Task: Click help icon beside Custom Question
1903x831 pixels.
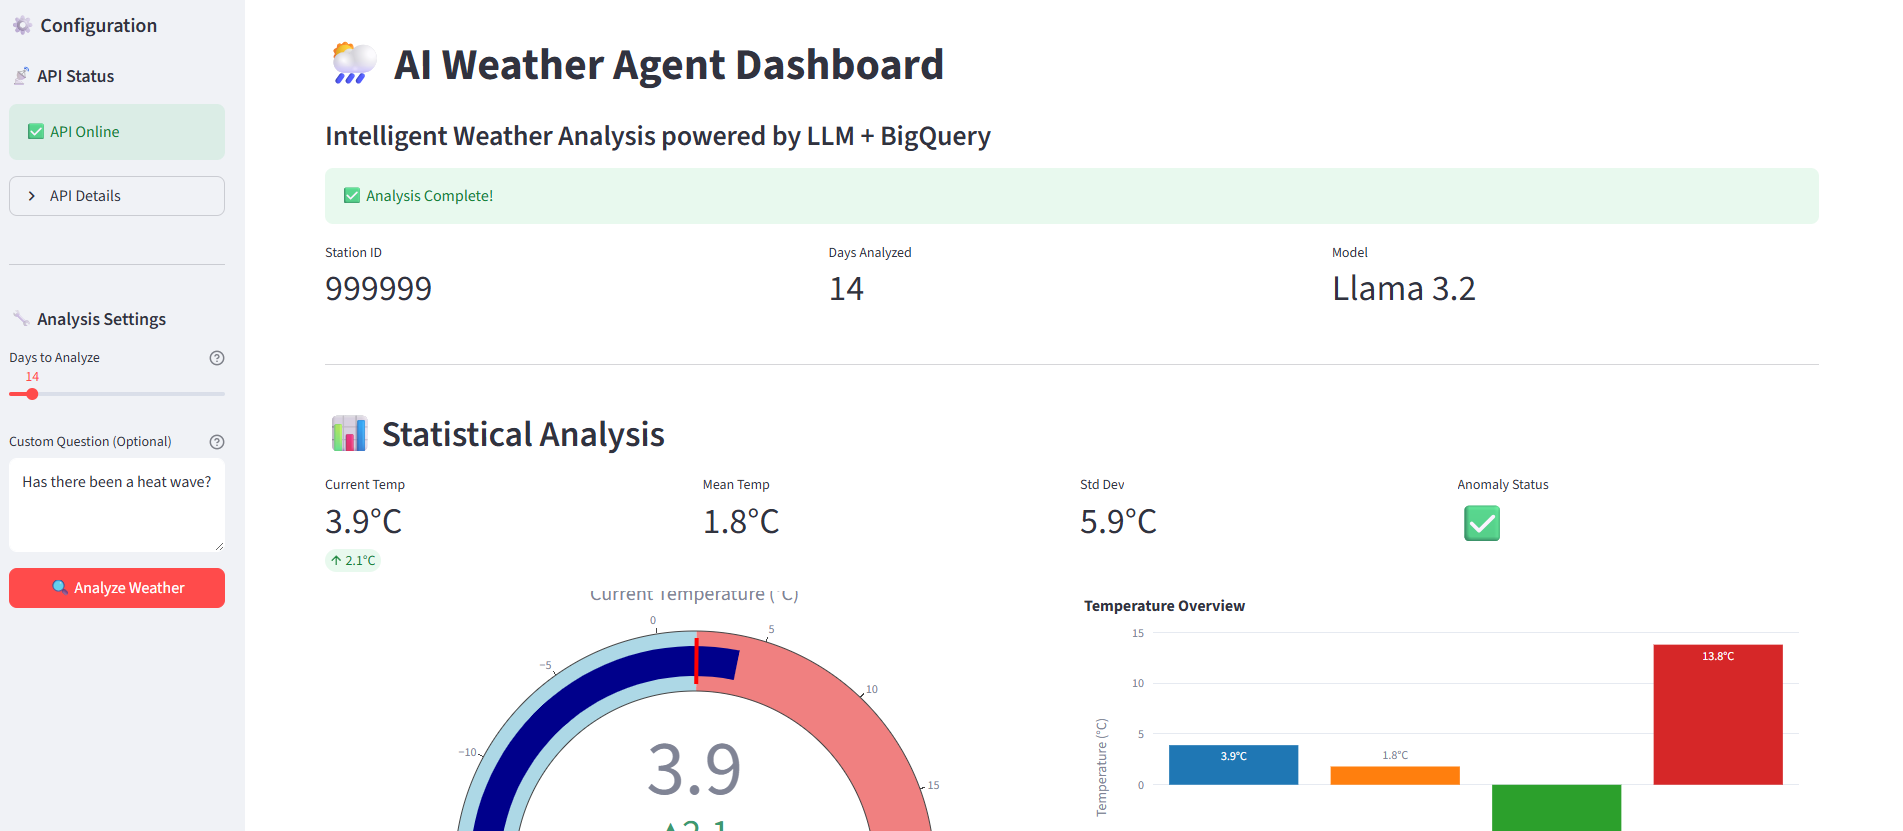Action: click(x=217, y=442)
